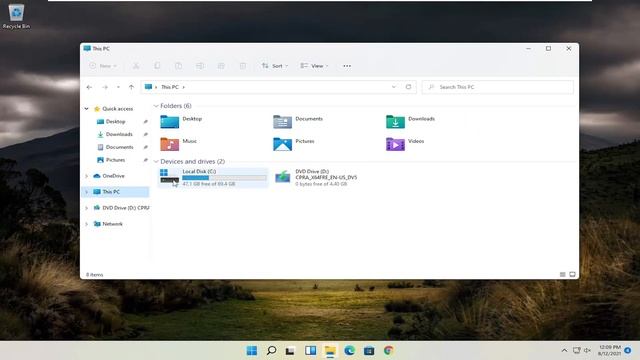640x360 pixels.
Task: Select Pictures in the Quick access sidebar
Action: [x=115, y=160]
